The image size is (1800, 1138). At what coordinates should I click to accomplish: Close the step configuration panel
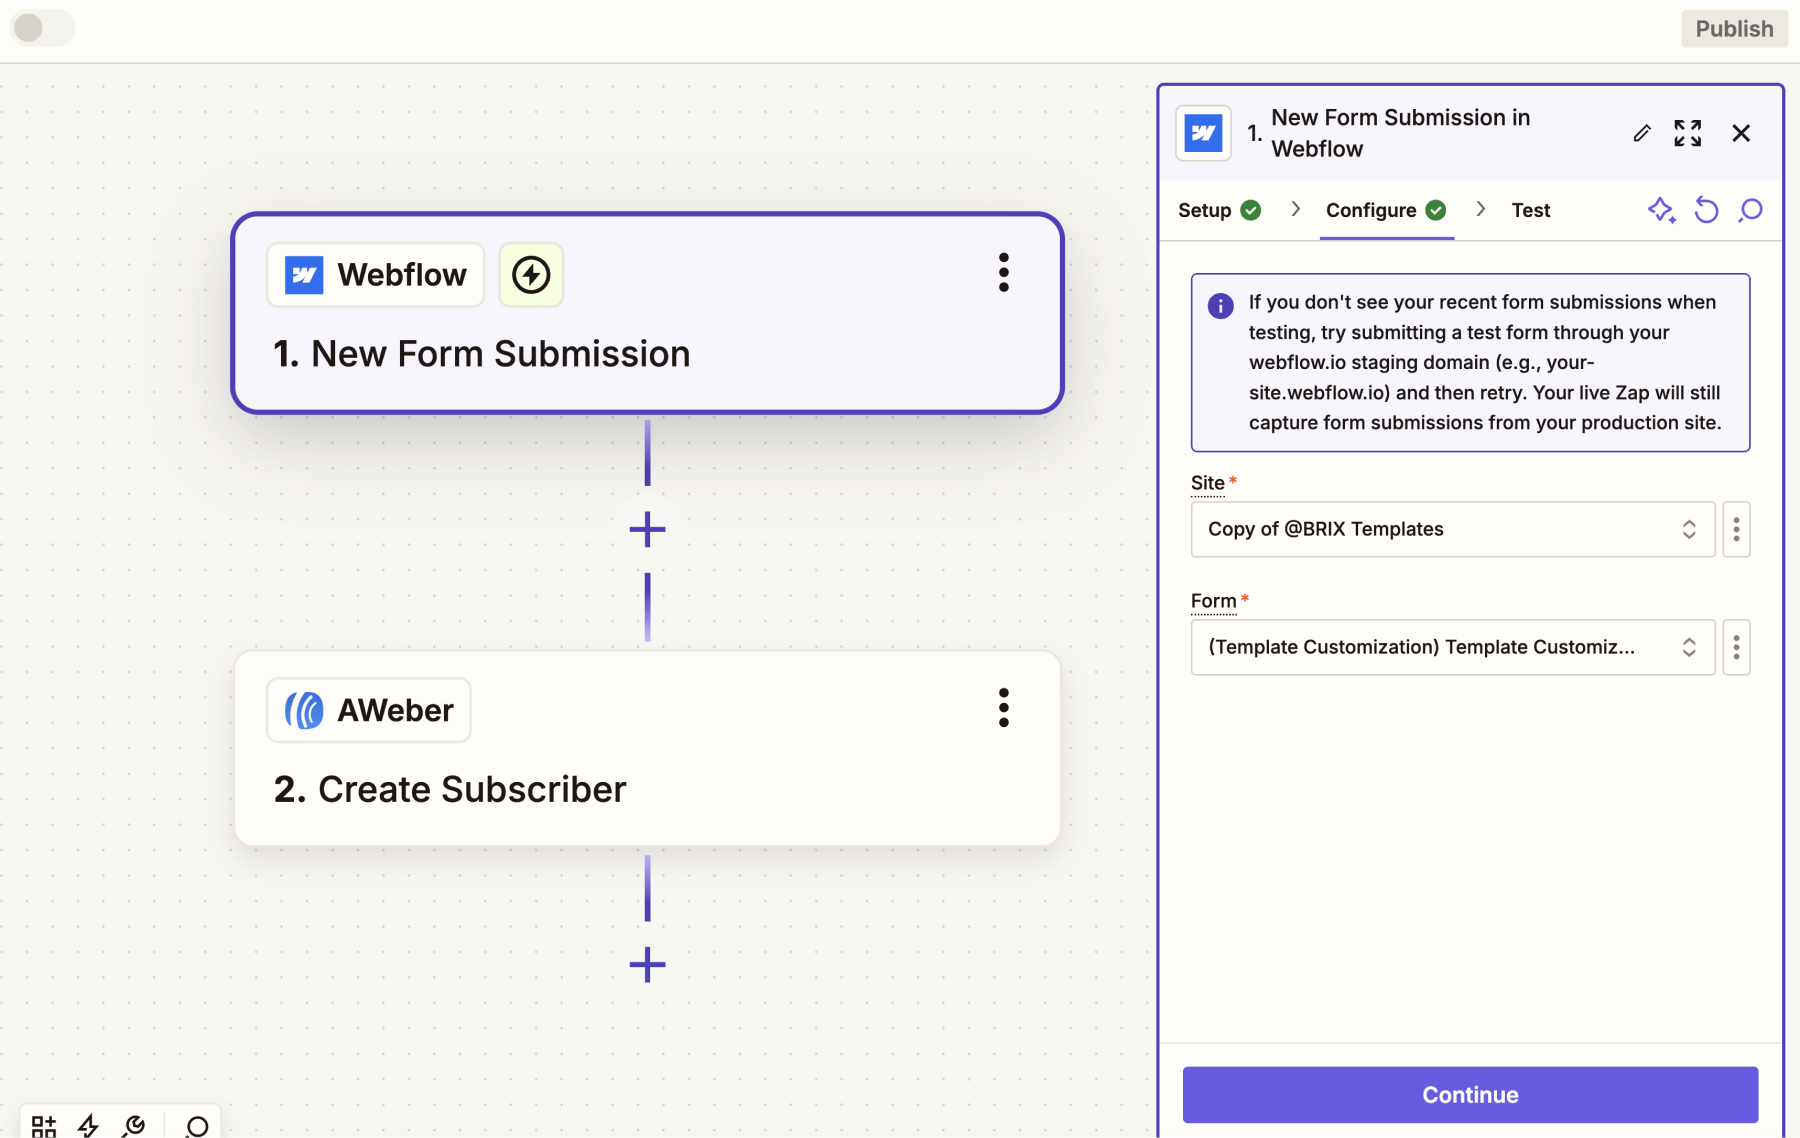coord(1741,133)
